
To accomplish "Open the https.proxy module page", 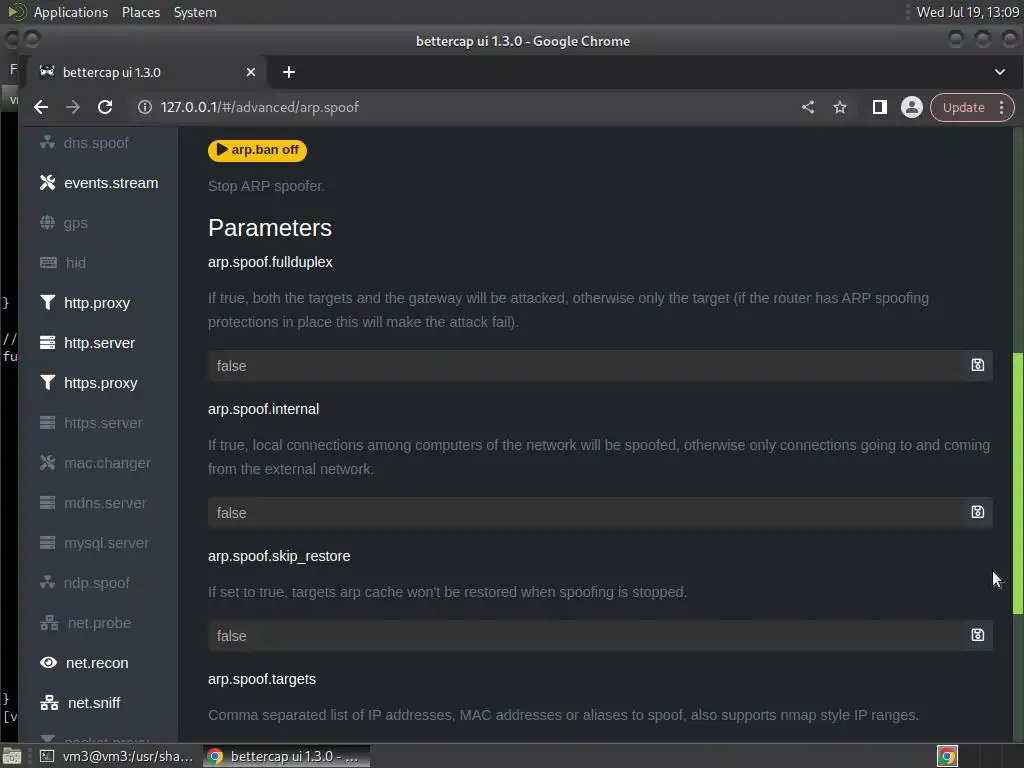I will [x=101, y=383].
